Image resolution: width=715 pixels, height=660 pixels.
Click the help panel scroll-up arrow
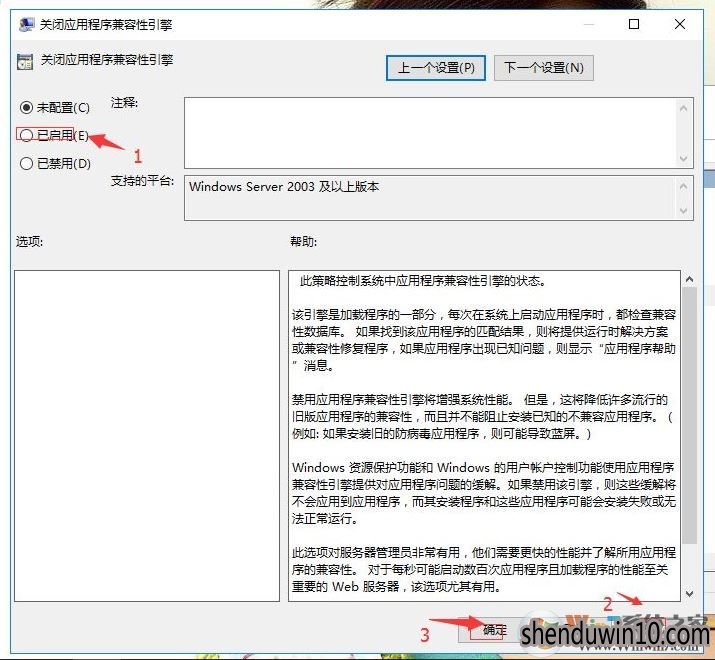(689, 279)
